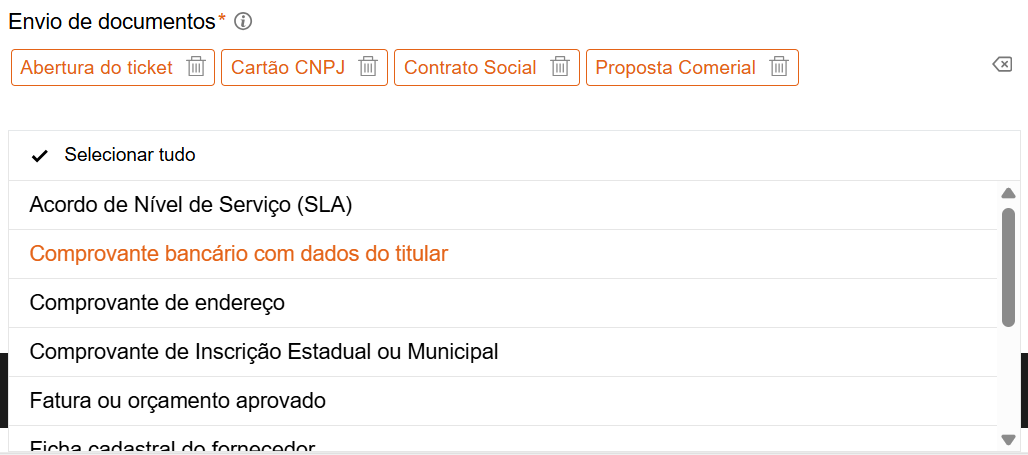This screenshot has width=1028, height=455.
Task: Click the Abertura do ticket tag label
Action: (96, 68)
